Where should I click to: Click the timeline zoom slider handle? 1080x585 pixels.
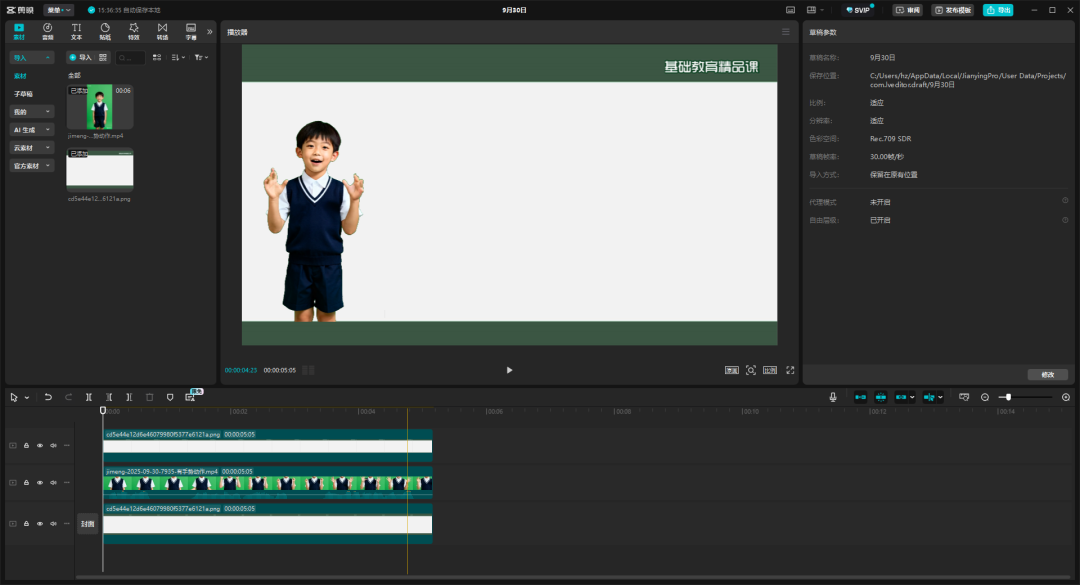(1008, 397)
